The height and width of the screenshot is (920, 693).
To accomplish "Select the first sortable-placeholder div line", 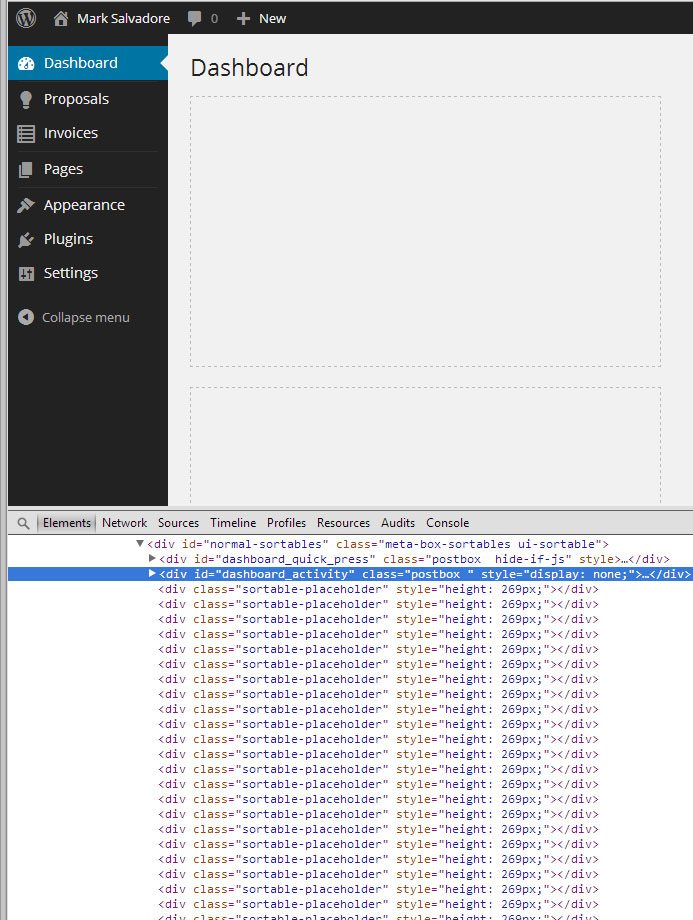I will (377, 589).
